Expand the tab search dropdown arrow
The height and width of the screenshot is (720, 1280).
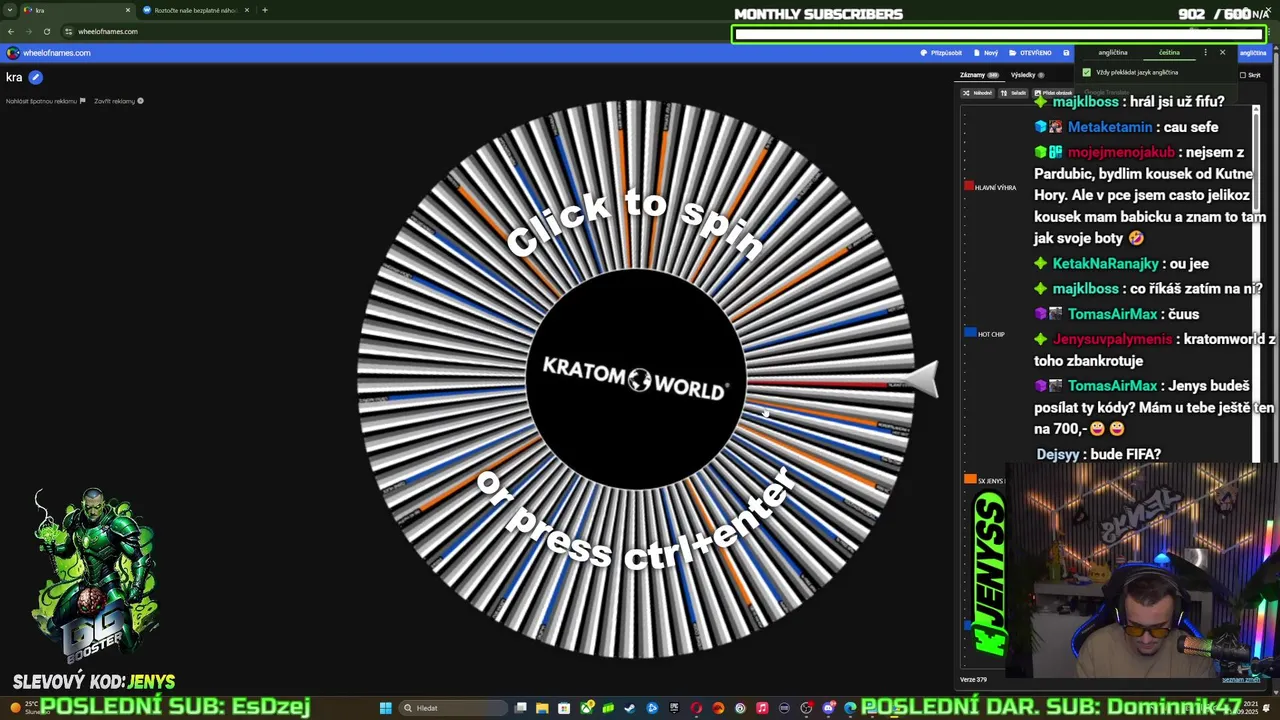10,10
